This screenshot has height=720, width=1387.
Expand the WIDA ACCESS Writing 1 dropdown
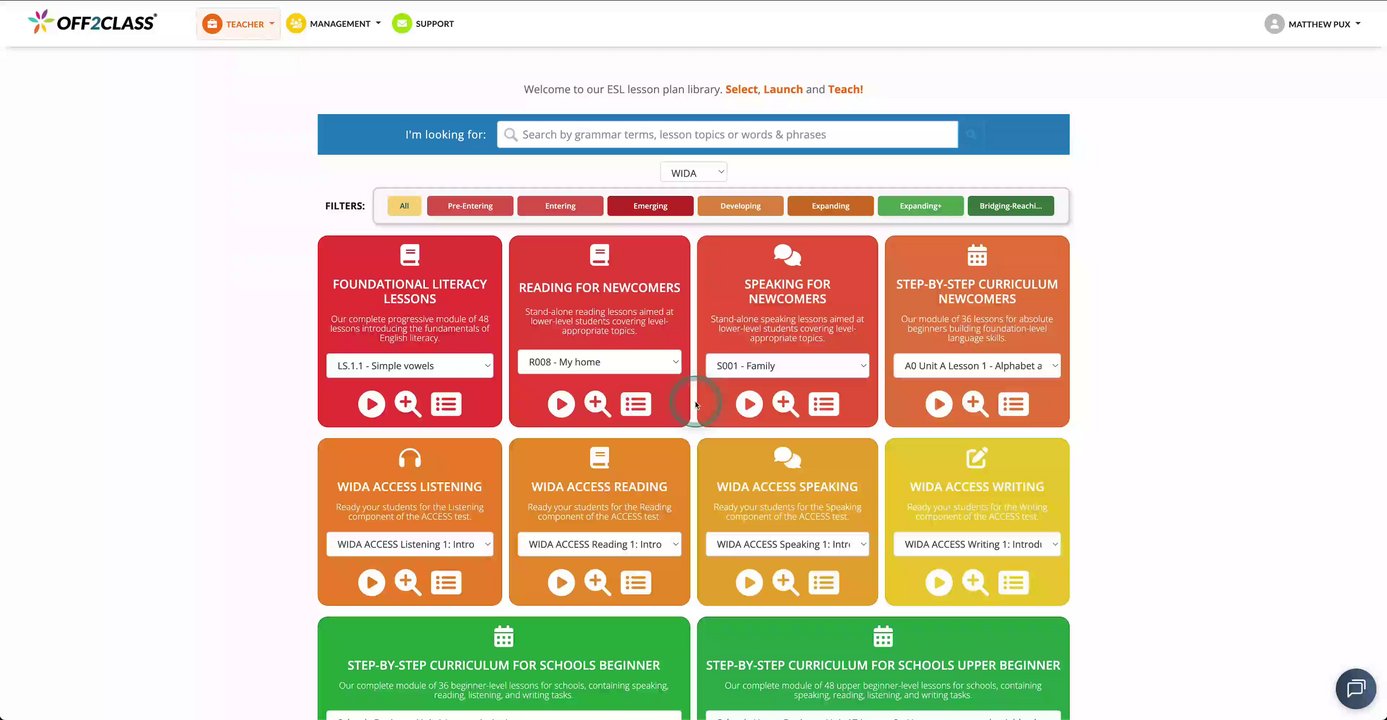[x=977, y=544]
